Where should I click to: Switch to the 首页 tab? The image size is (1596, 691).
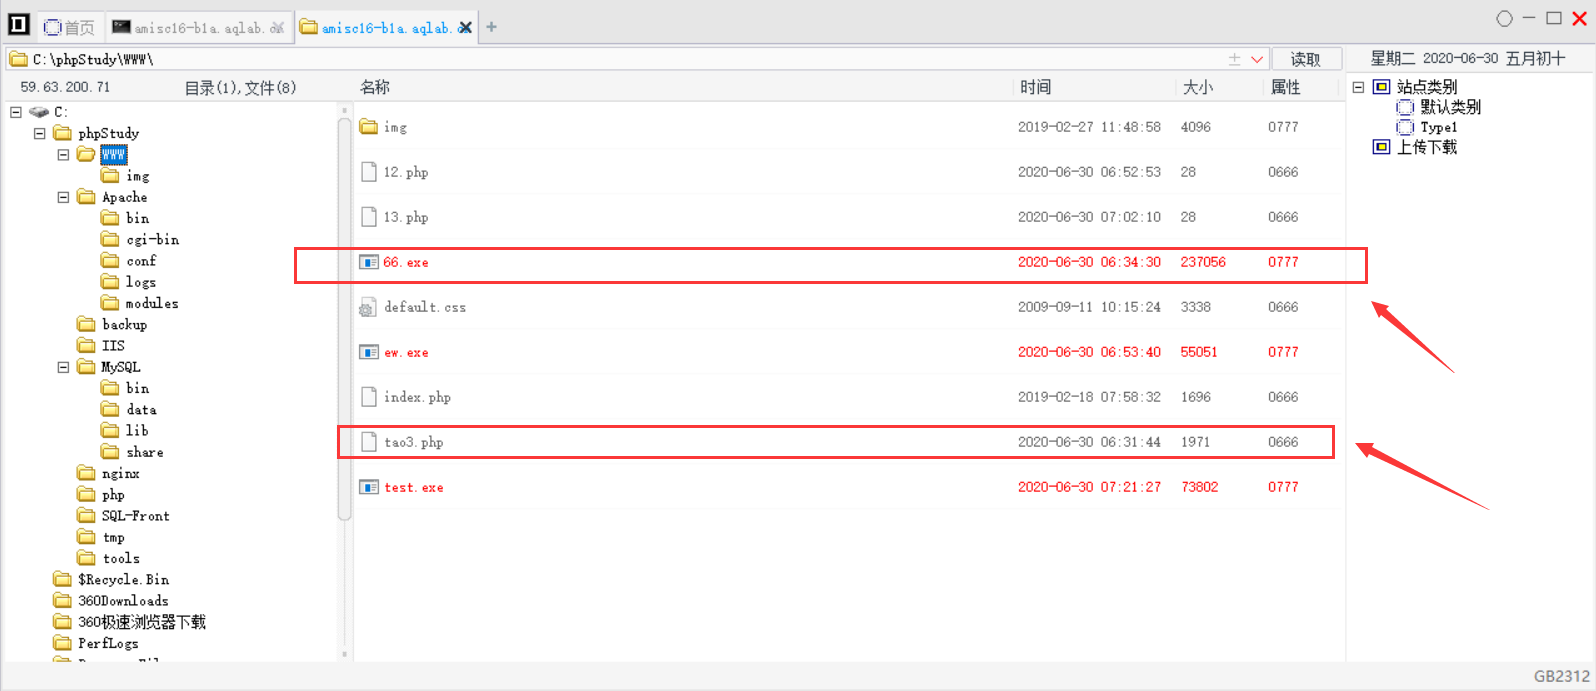(x=69, y=27)
